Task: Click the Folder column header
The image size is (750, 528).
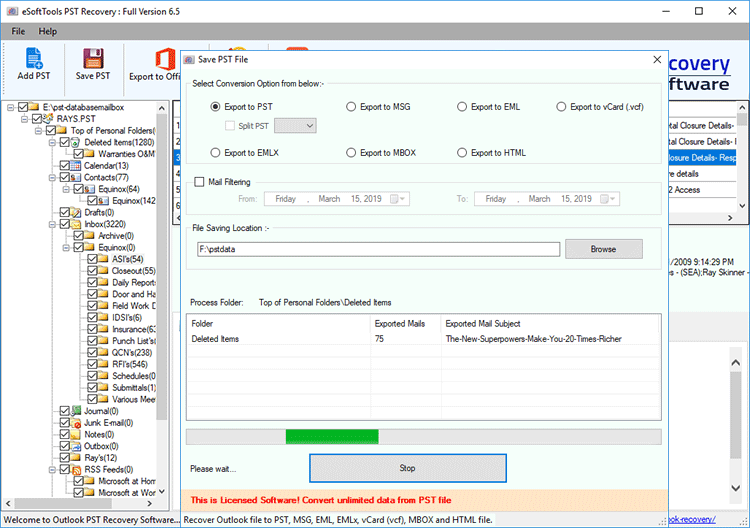Action: pos(278,324)
